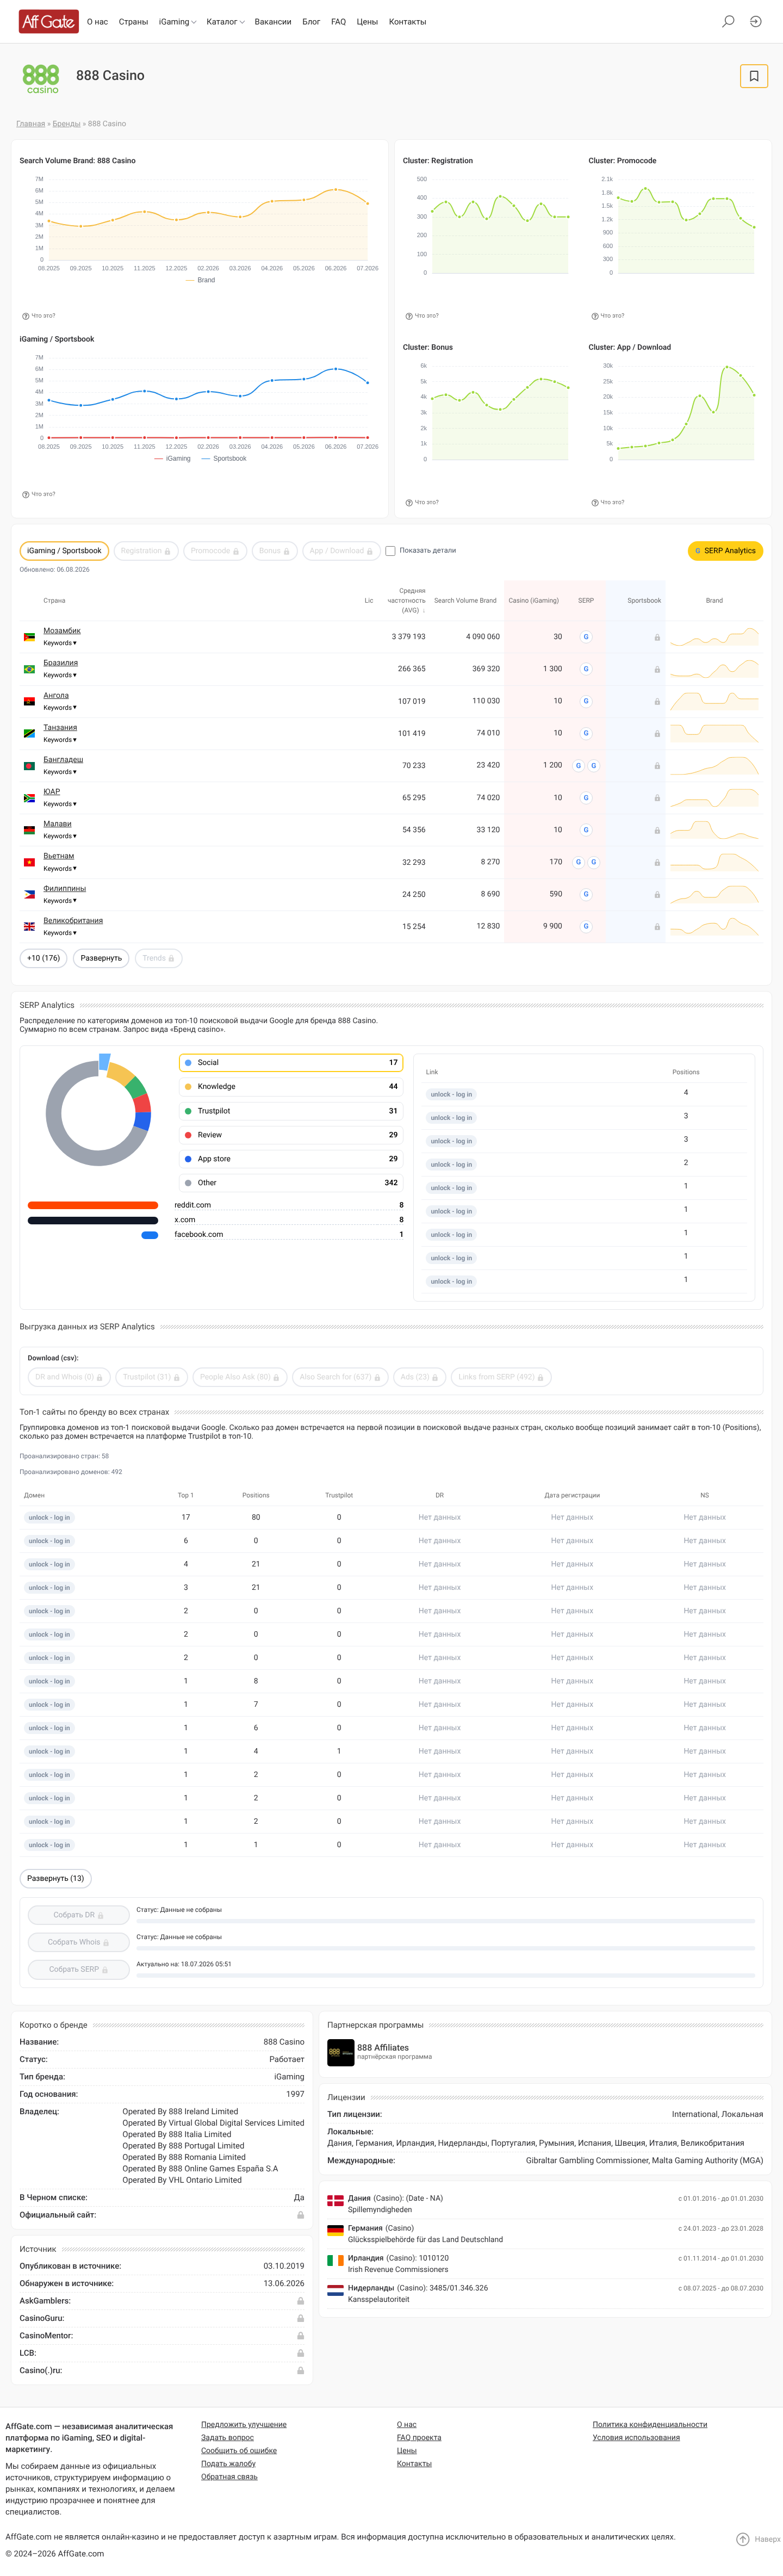Go to Вакансии page
Screen dimensions: 783x2576
click(273, 22)
